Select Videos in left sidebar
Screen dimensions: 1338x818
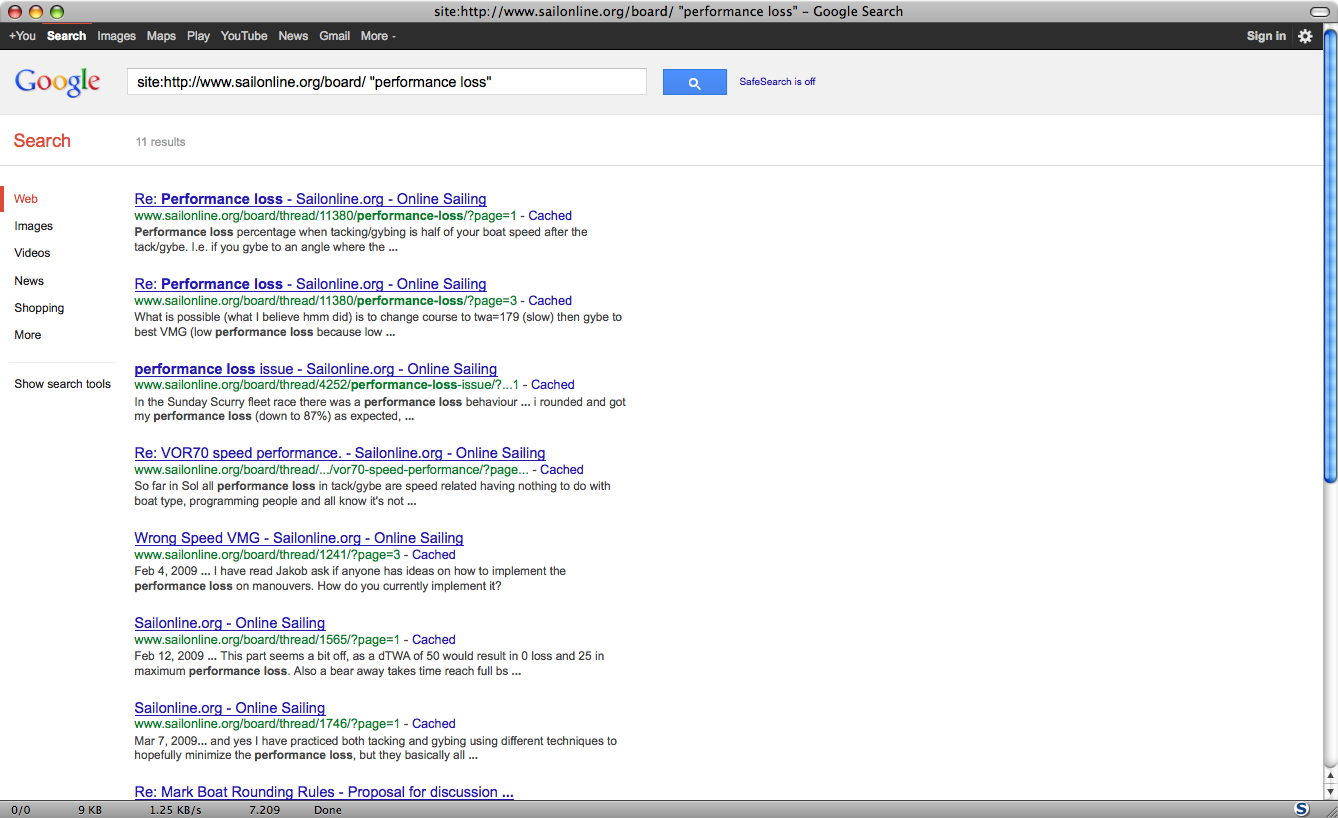32,253
